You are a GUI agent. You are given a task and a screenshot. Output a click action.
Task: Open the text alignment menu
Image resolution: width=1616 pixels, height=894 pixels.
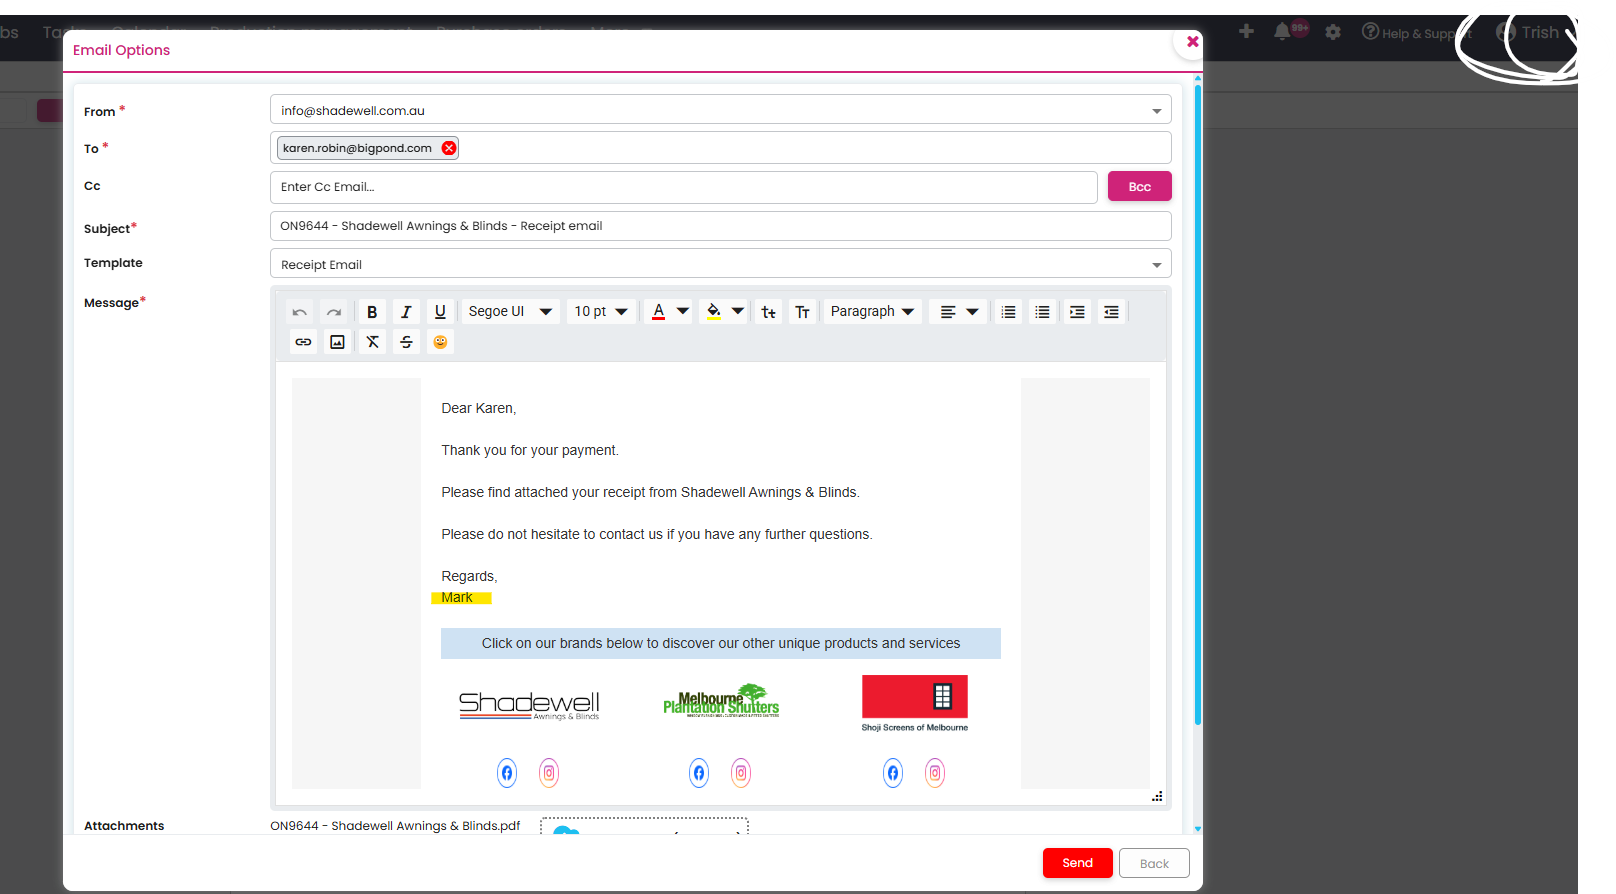pos(958,312)
